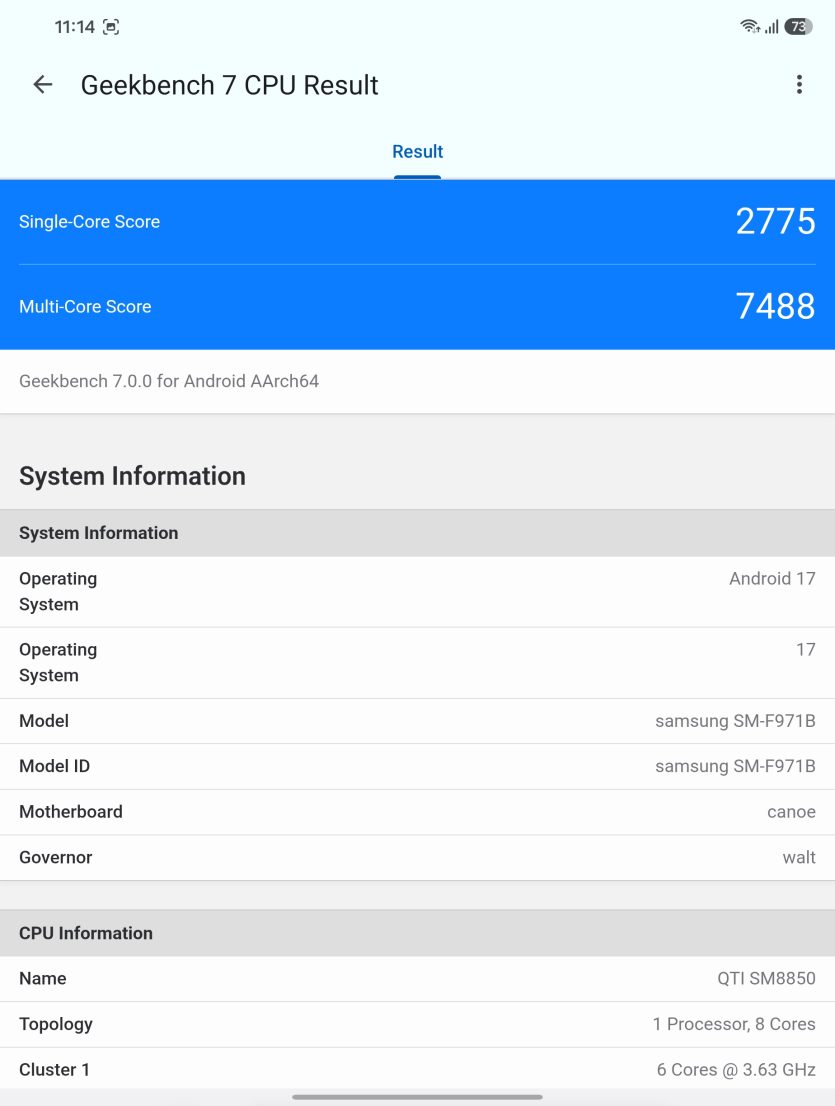Open the three-dot overflow menu
The height and width of the screenshot is (1106, 835).
(799, 85)
